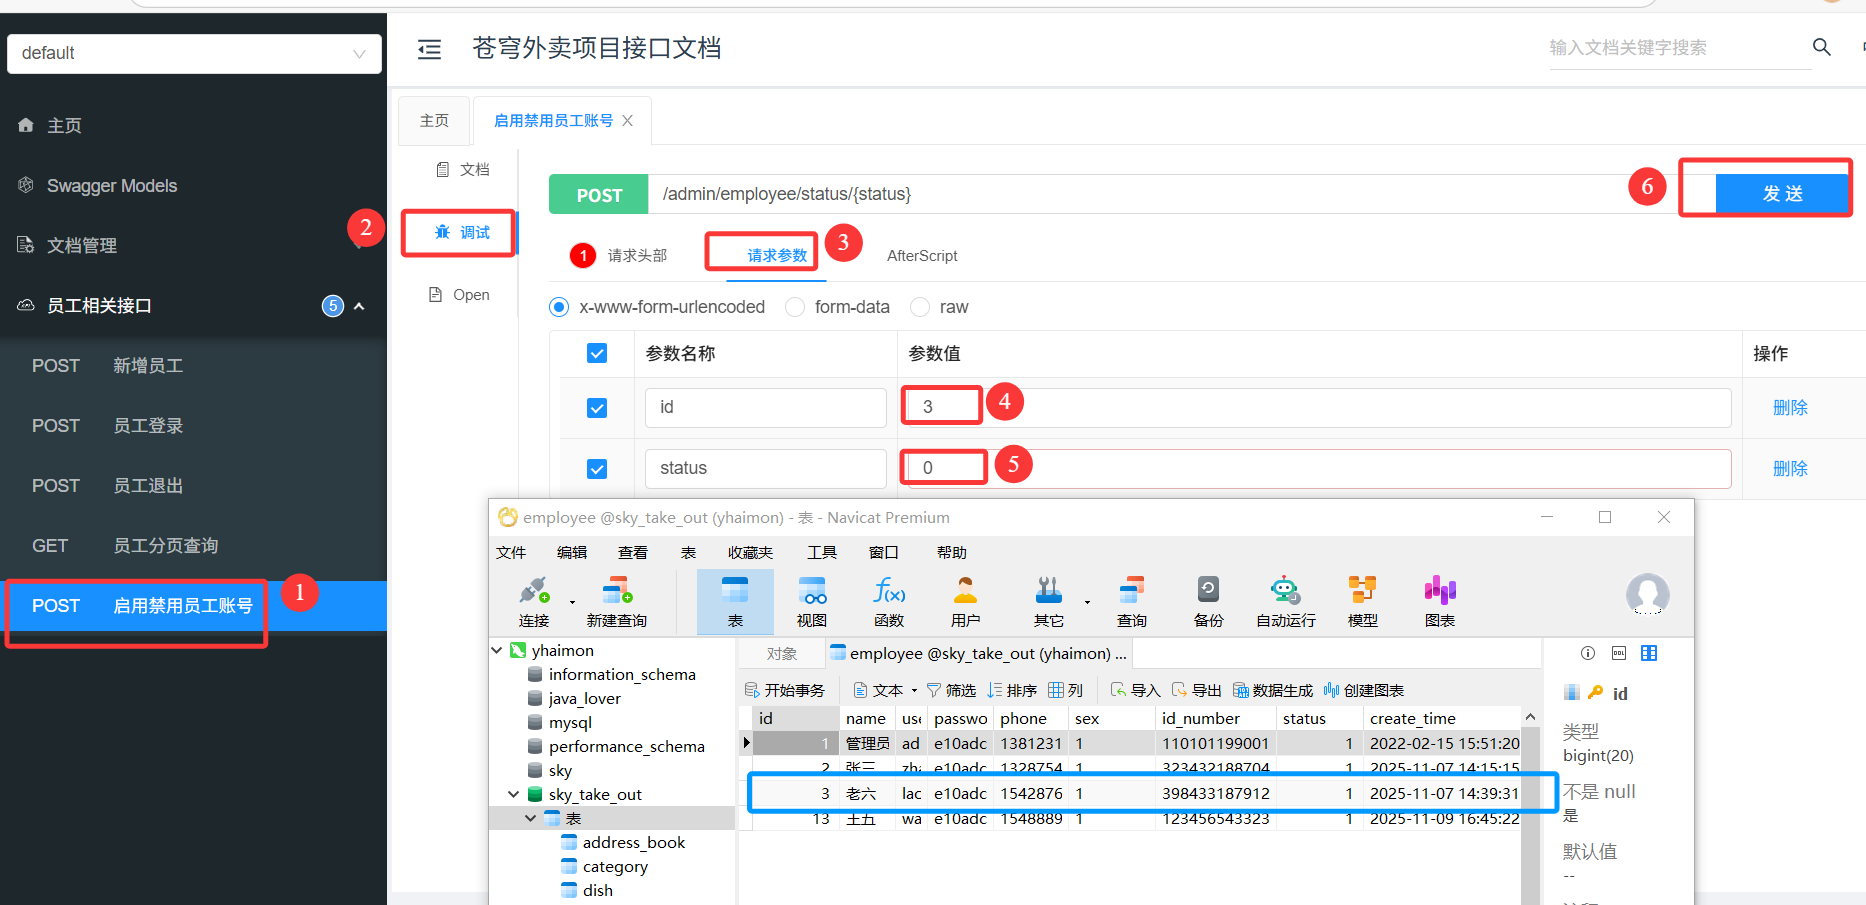1866x905 pixels.
Task: Uncheck the status parameter checkbox
Action: (597, 469)
